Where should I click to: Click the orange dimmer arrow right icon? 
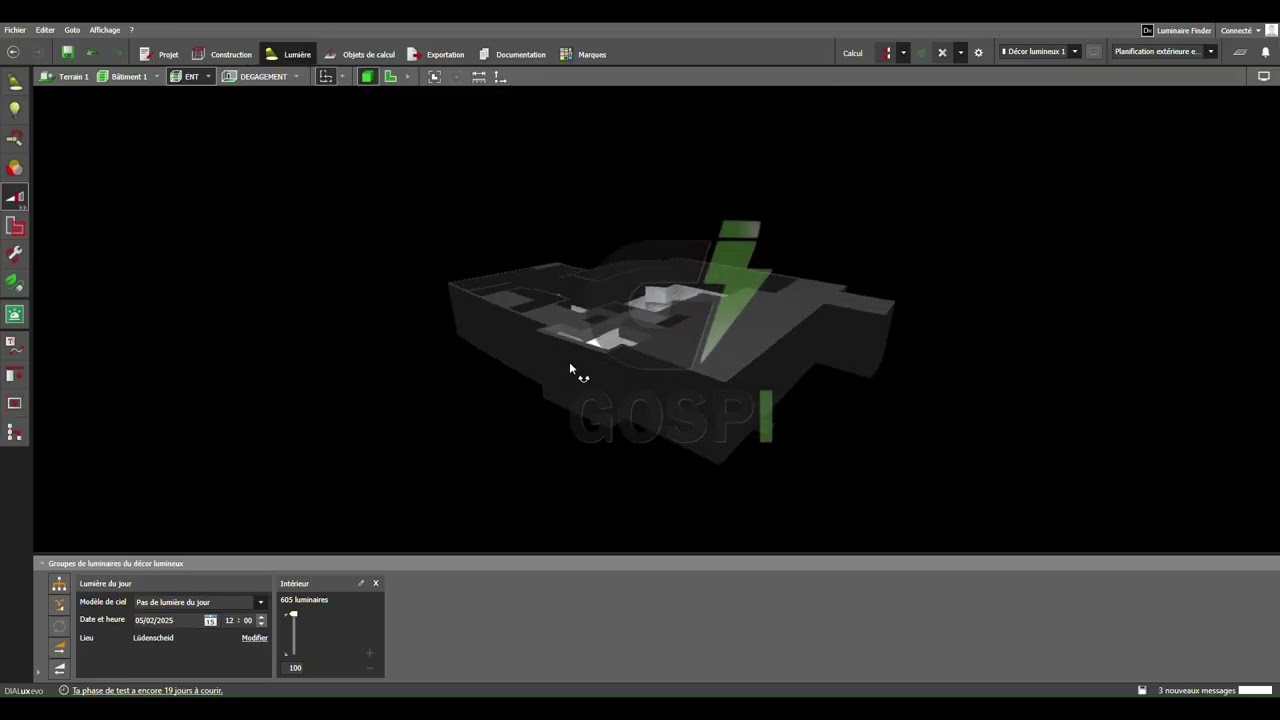[59, 648]
